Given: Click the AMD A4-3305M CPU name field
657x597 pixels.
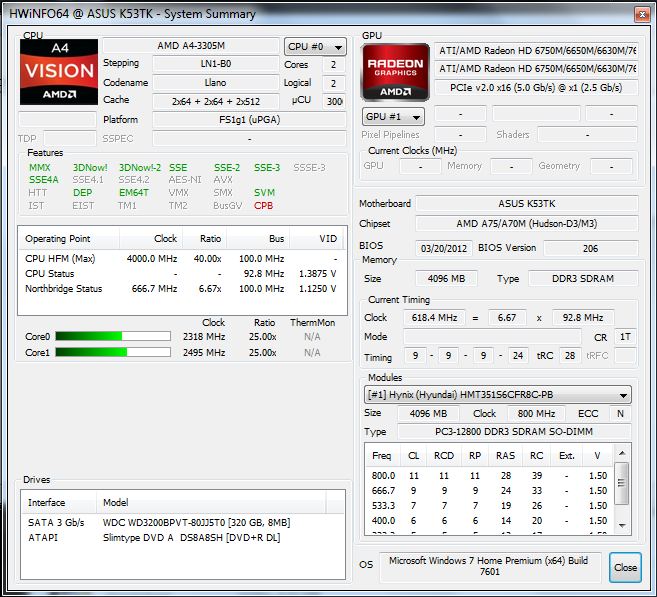Looking at the screenshot, I should click(191, 46).
